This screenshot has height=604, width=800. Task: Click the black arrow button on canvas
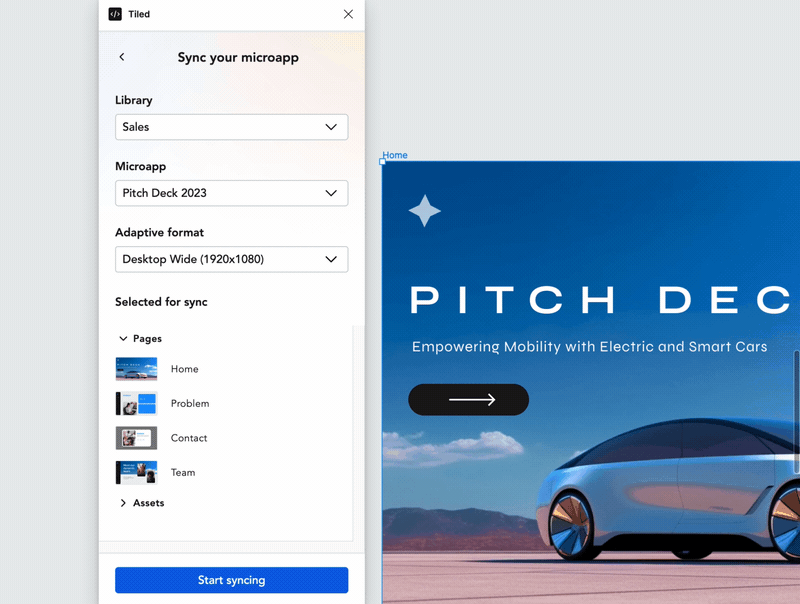(x=468, y=399)
